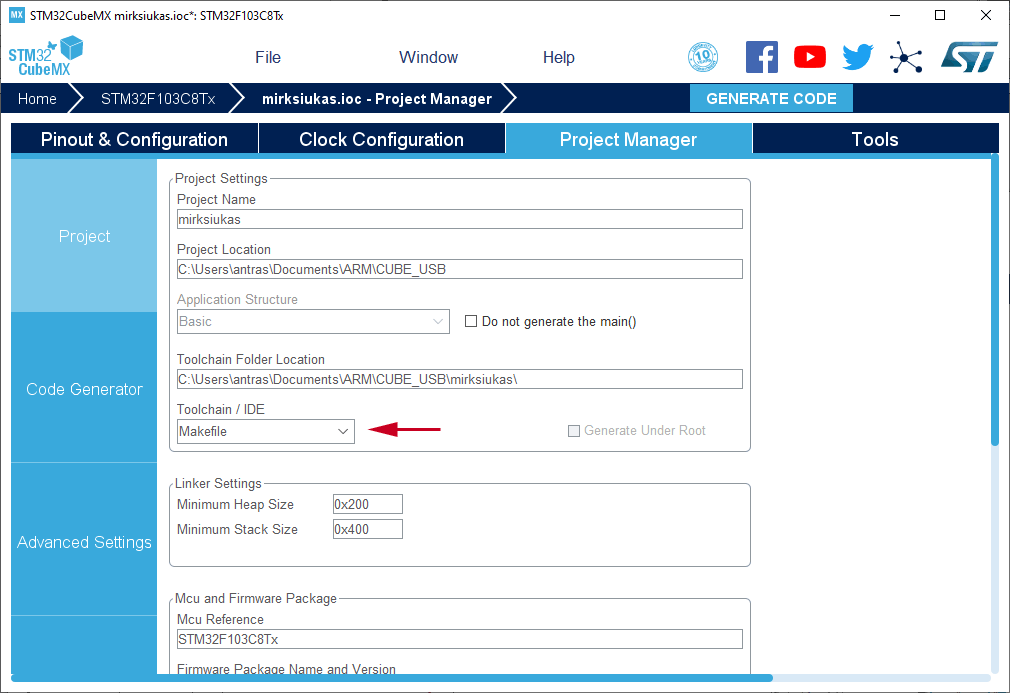Image resolution: width=1010 pixels, height=693 pixels.
Task: Open the YouTube icon link
Action: (x=810, y=57)
